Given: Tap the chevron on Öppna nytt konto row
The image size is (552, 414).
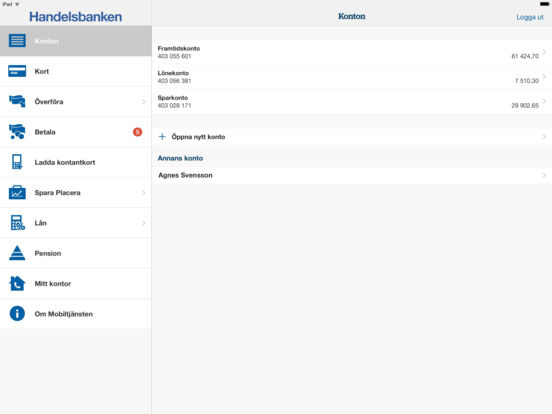Looking at the screenshot, I should pyautogui.click(x=544, y=137).
